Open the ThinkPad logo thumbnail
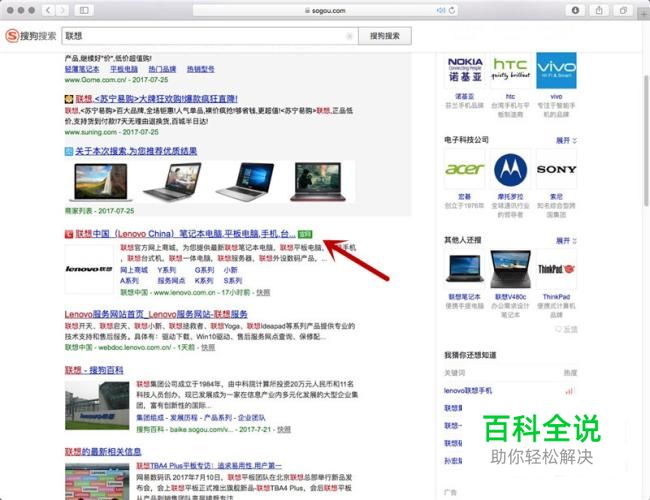The height and width of the screenshot is (500, 650). coord(556,269)
